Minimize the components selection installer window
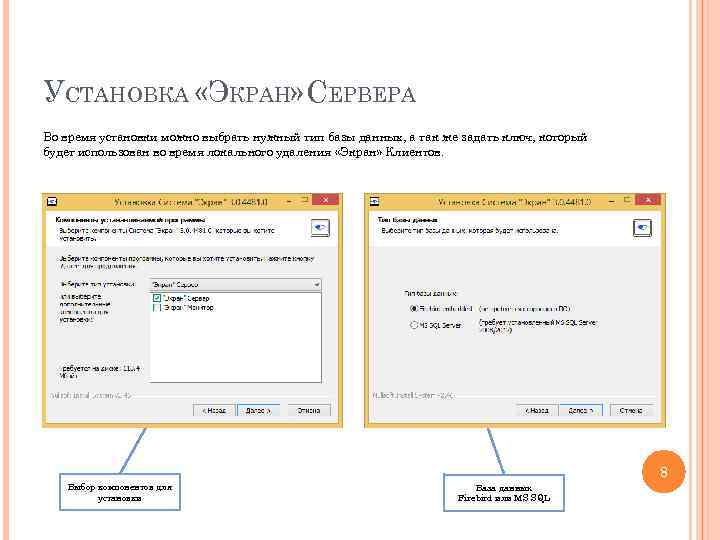This screenshot has width=720, height=540. point(289,201)
